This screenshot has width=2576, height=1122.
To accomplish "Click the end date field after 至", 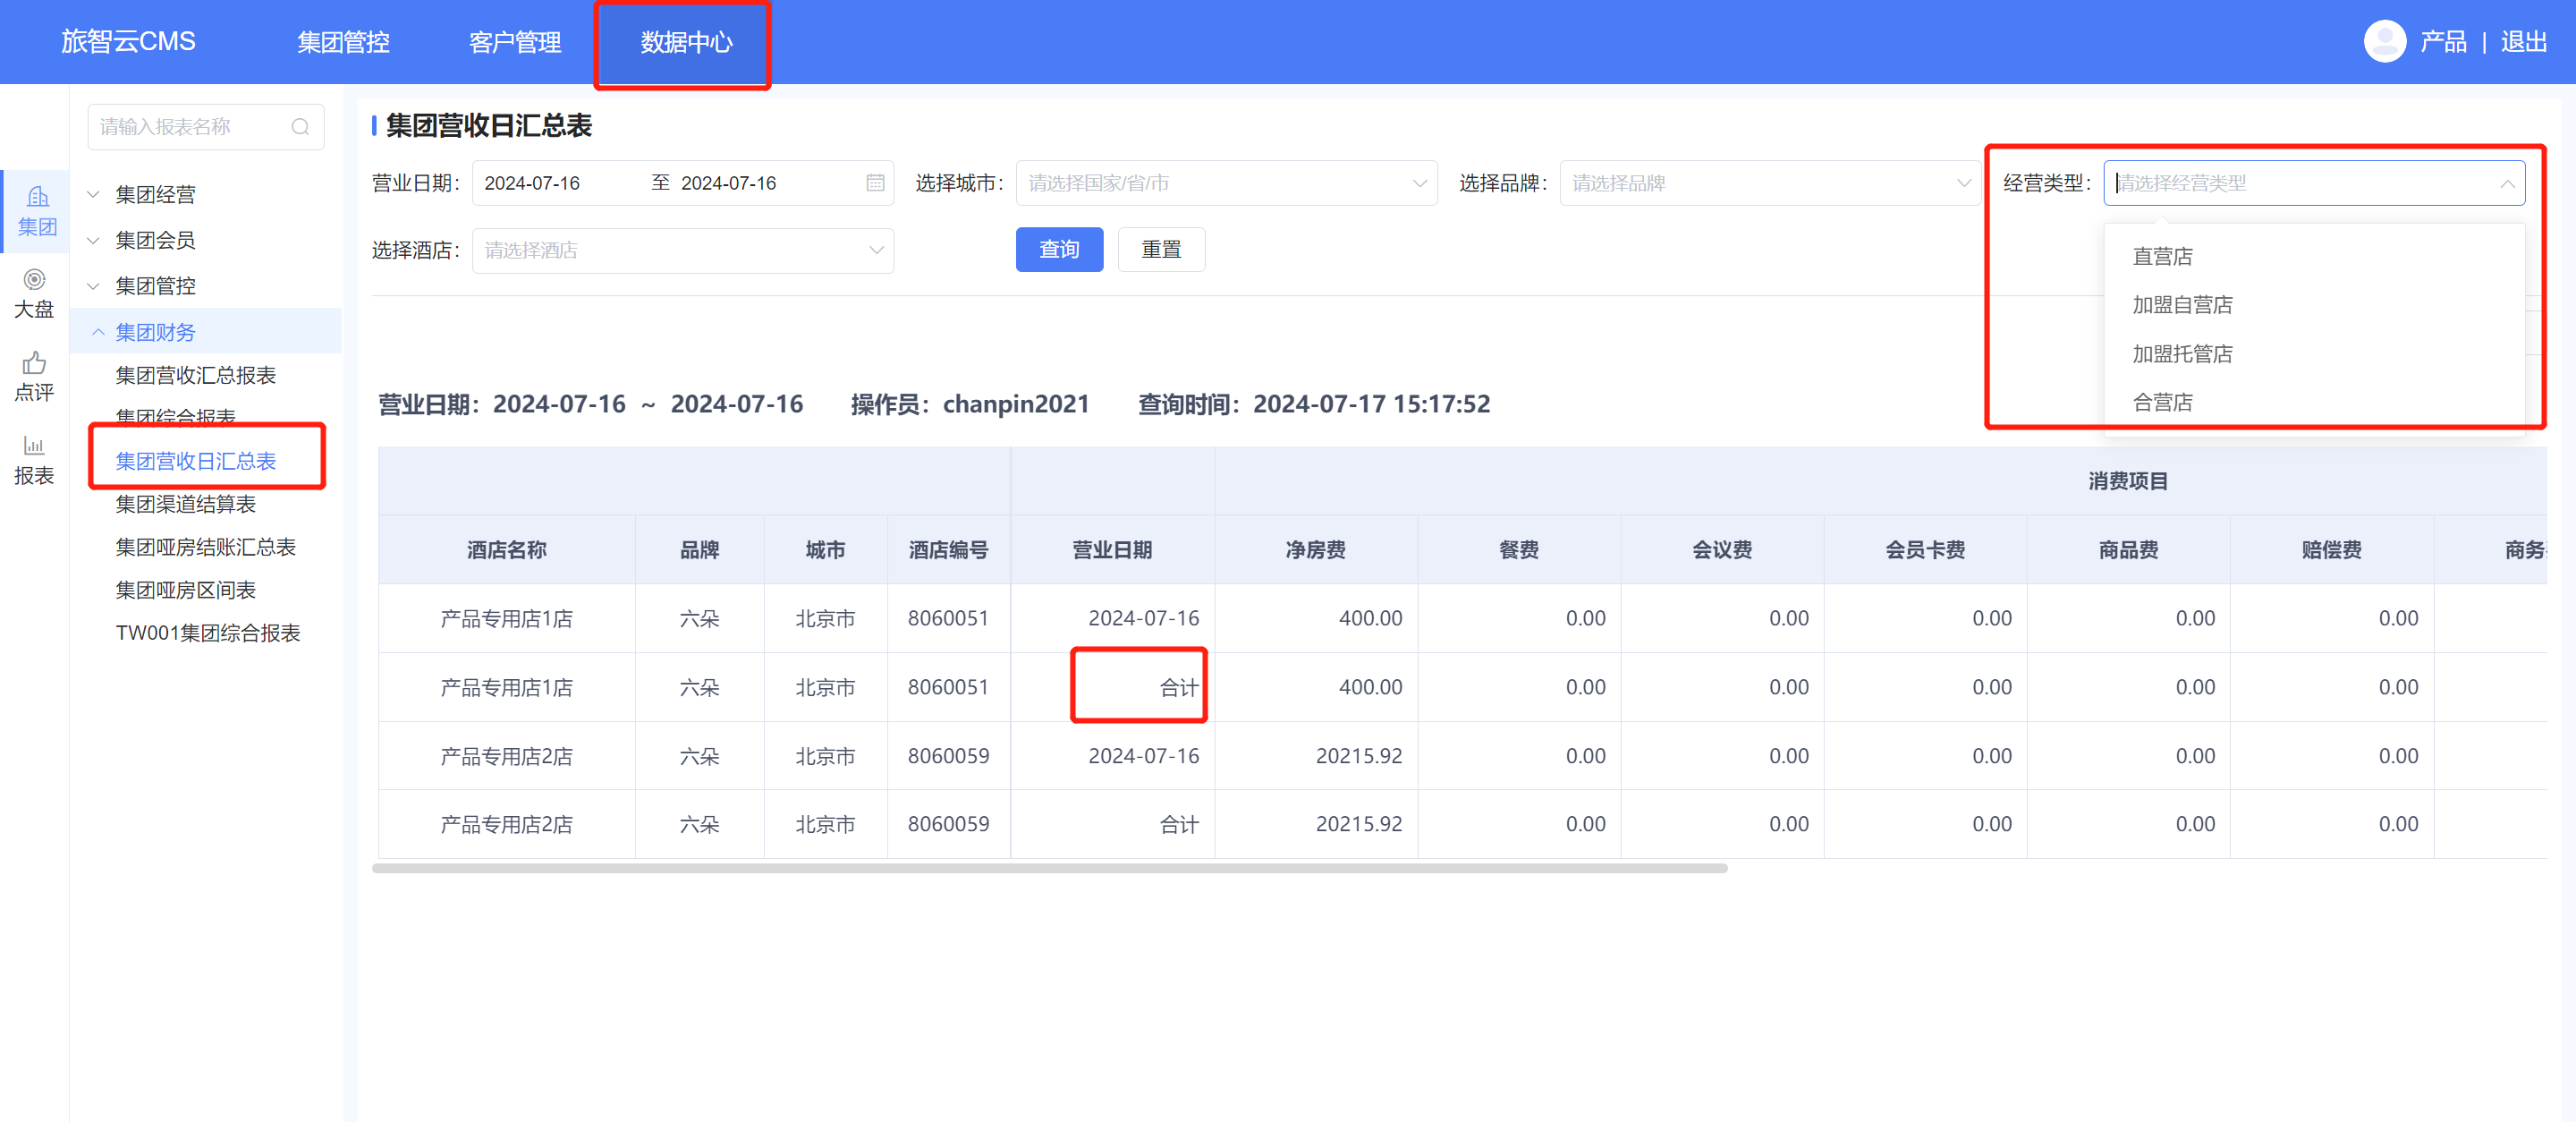I will point(729,183).
